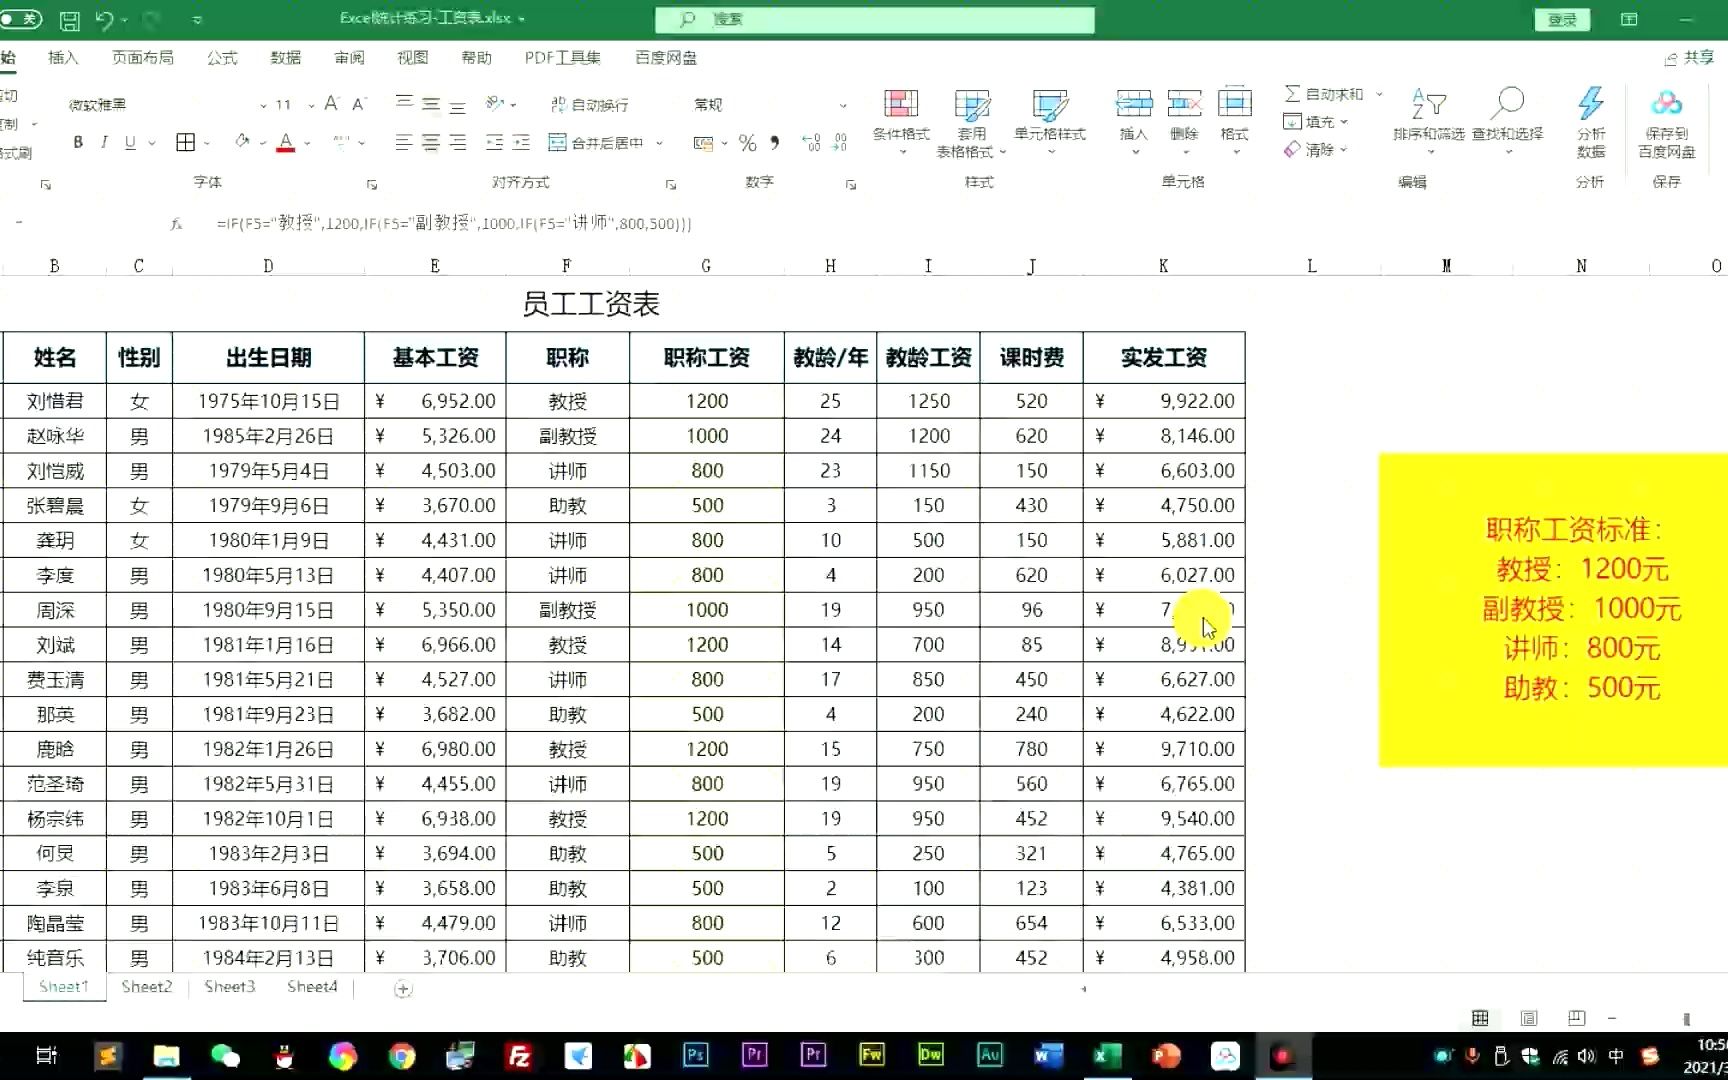Screen dimensions: 1728x1080
Task: Open Photoshop from the taskbar
Action: pyautogui.click(x=696, y=1055)
